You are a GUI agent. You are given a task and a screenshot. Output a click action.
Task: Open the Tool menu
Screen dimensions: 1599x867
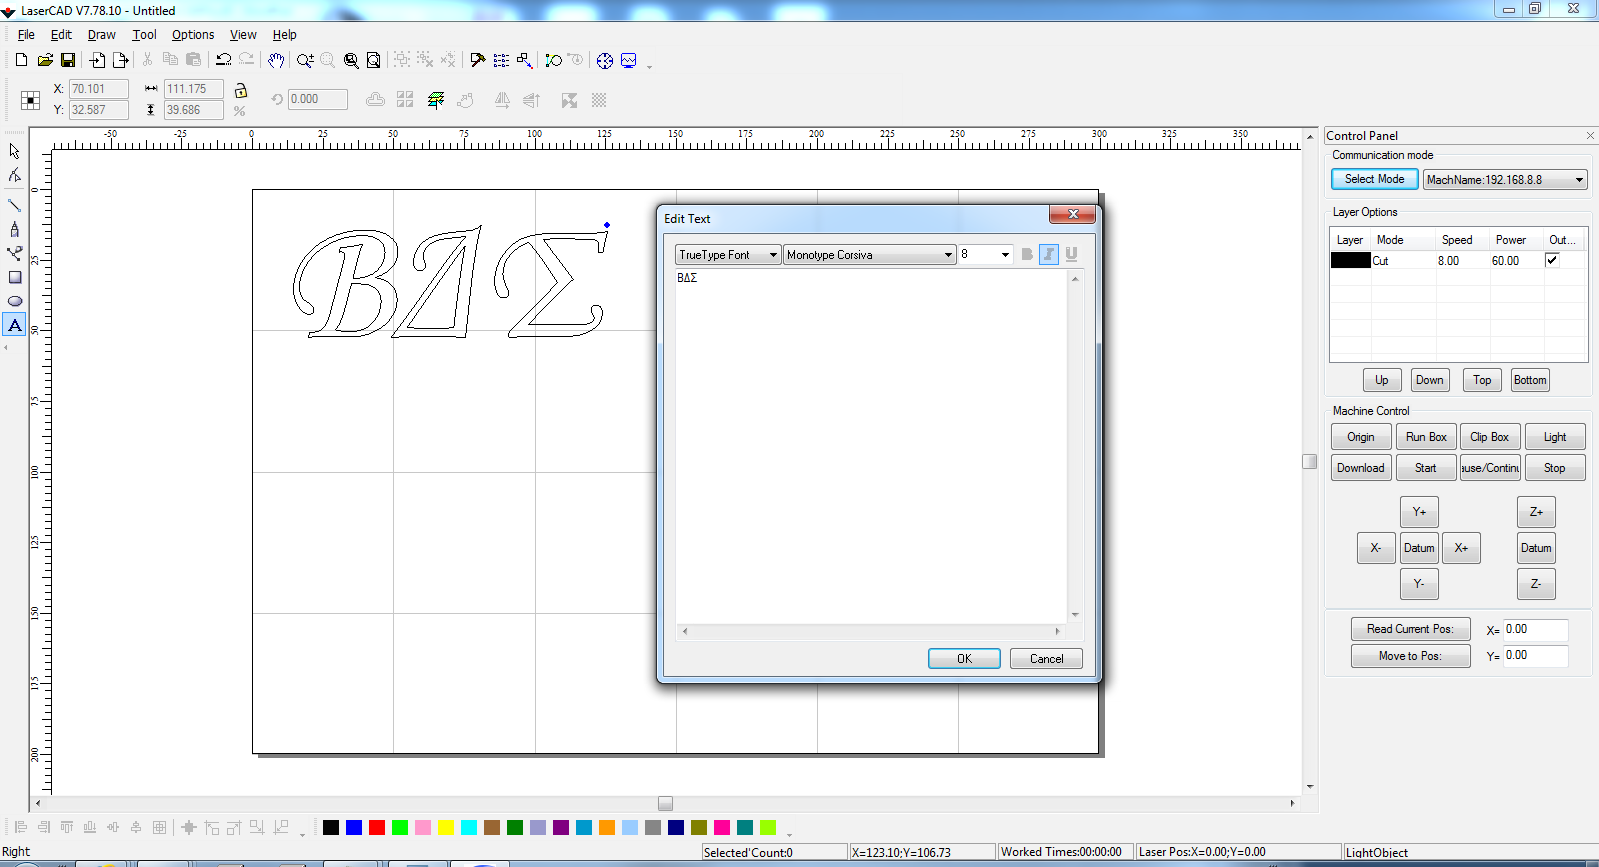pos(144,34)
